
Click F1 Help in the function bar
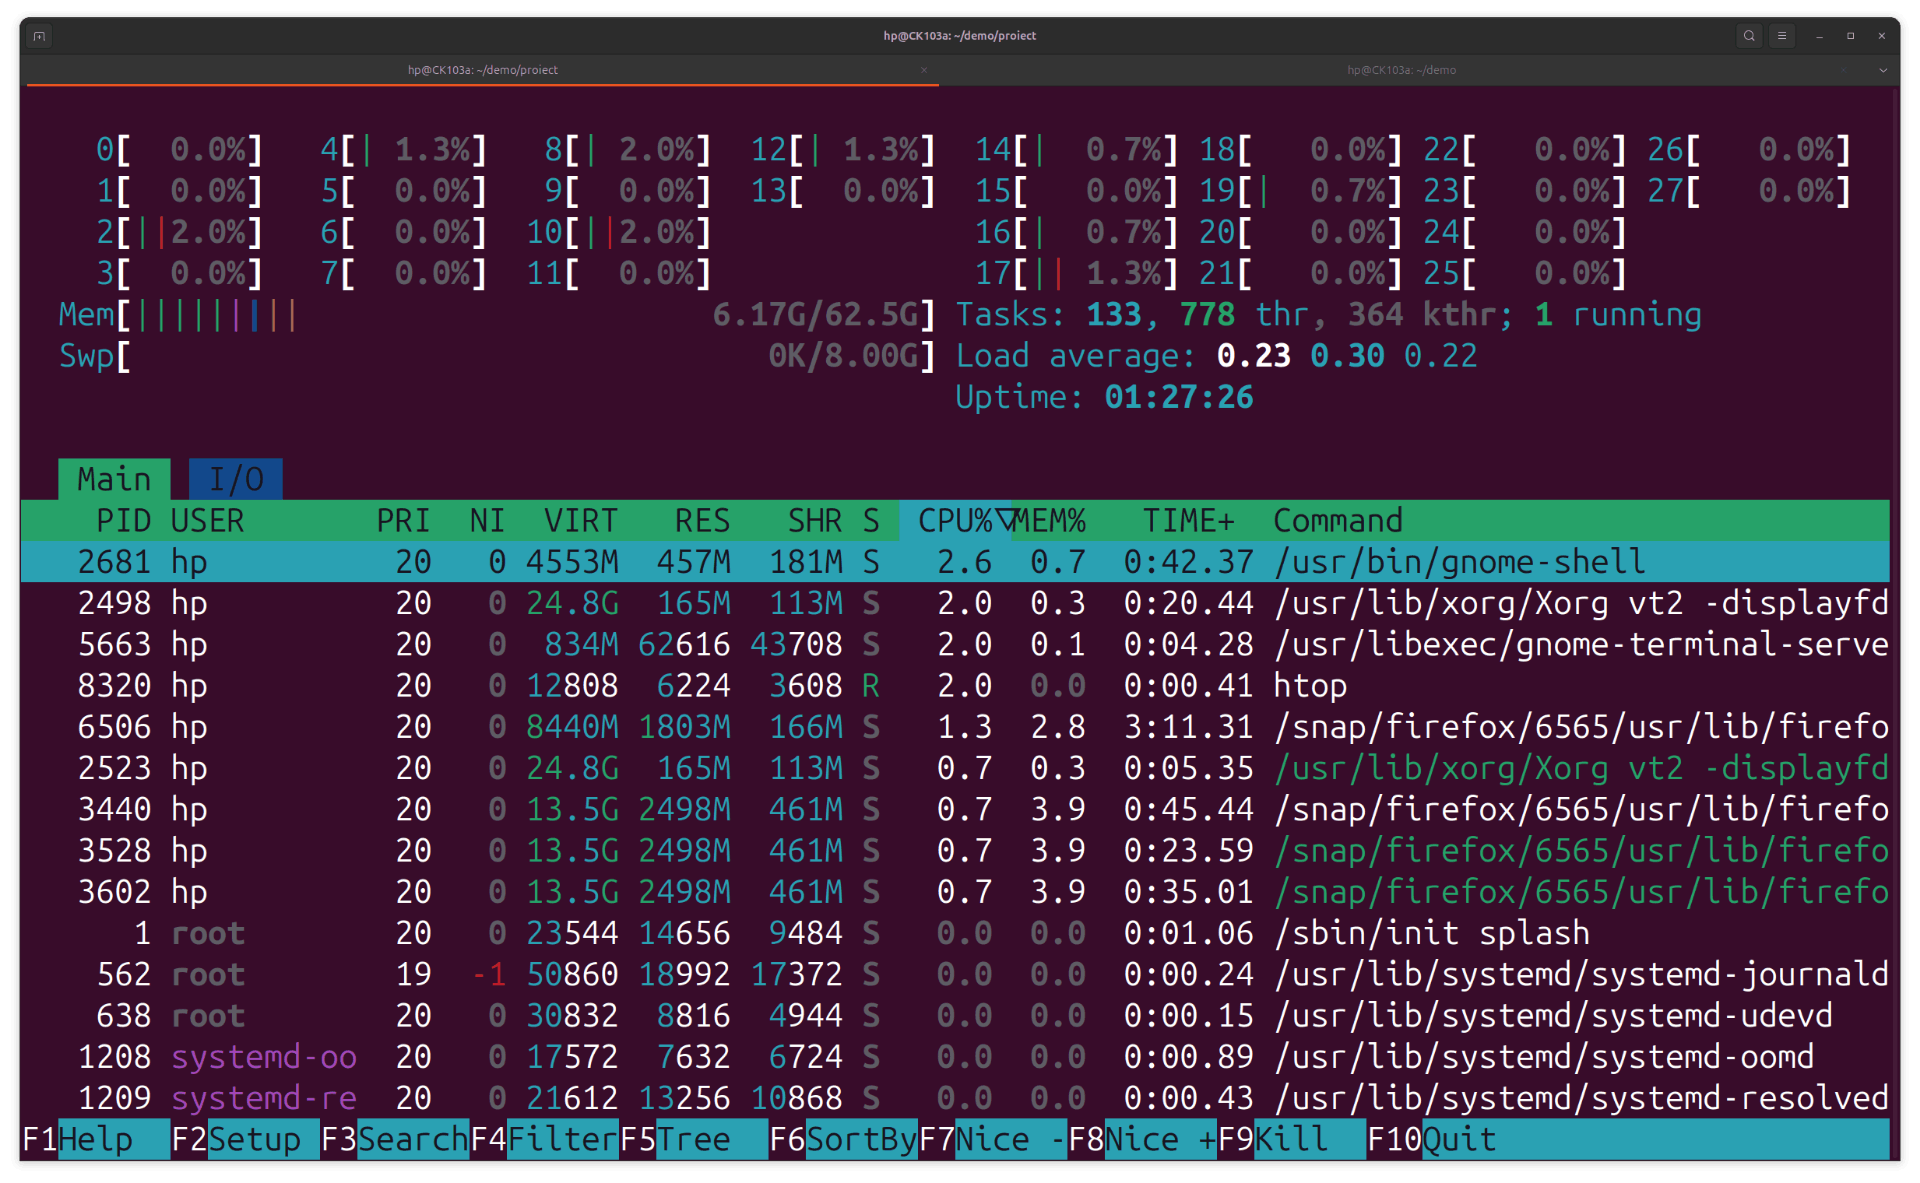[96, 1139]
